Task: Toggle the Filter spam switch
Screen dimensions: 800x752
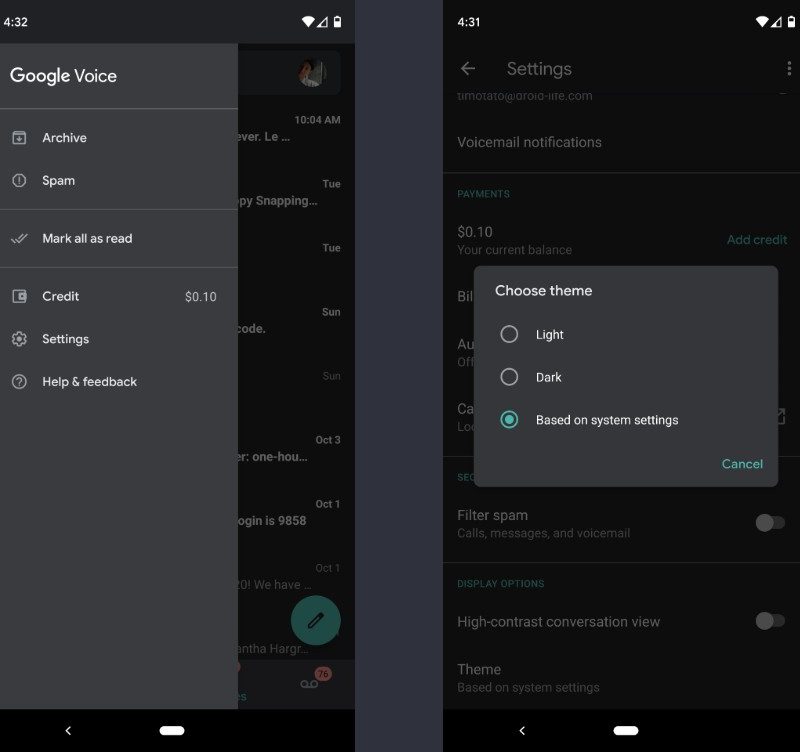Action: 770,523
